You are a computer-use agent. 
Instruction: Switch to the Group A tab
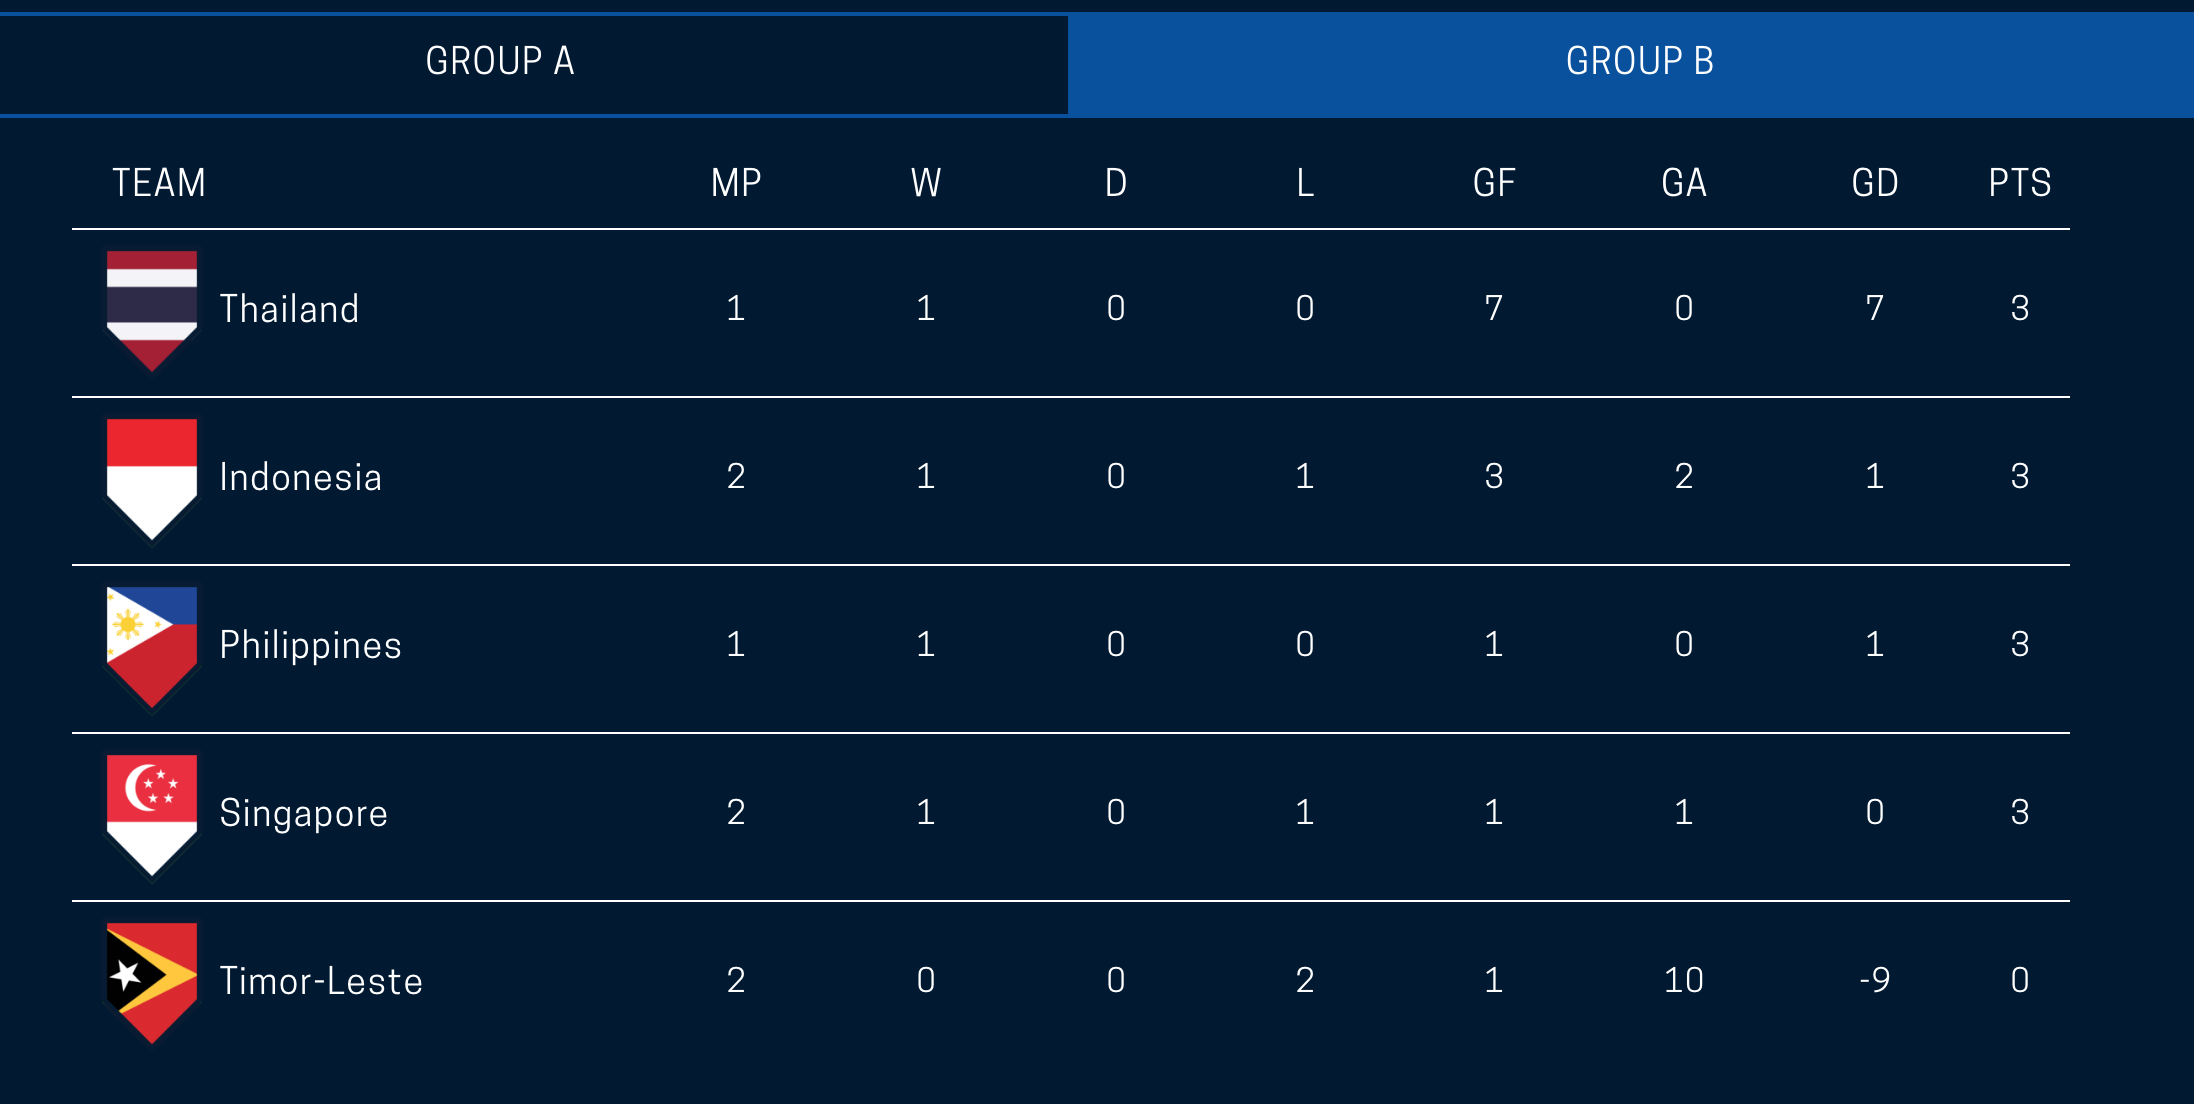pos(500,62)
